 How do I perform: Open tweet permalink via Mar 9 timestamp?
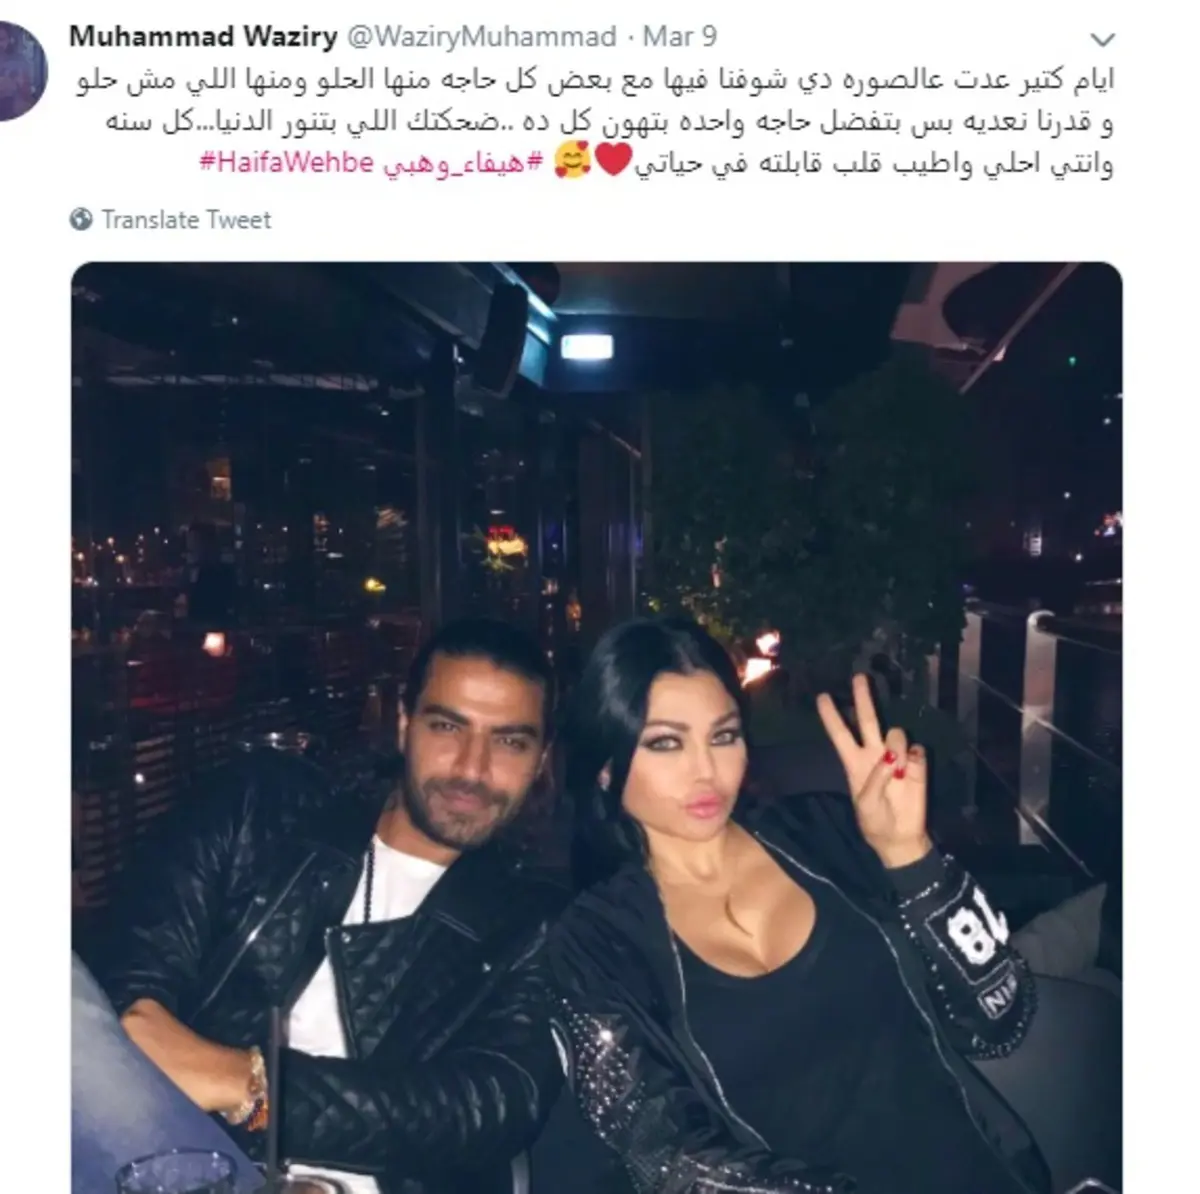click(680, 37)
